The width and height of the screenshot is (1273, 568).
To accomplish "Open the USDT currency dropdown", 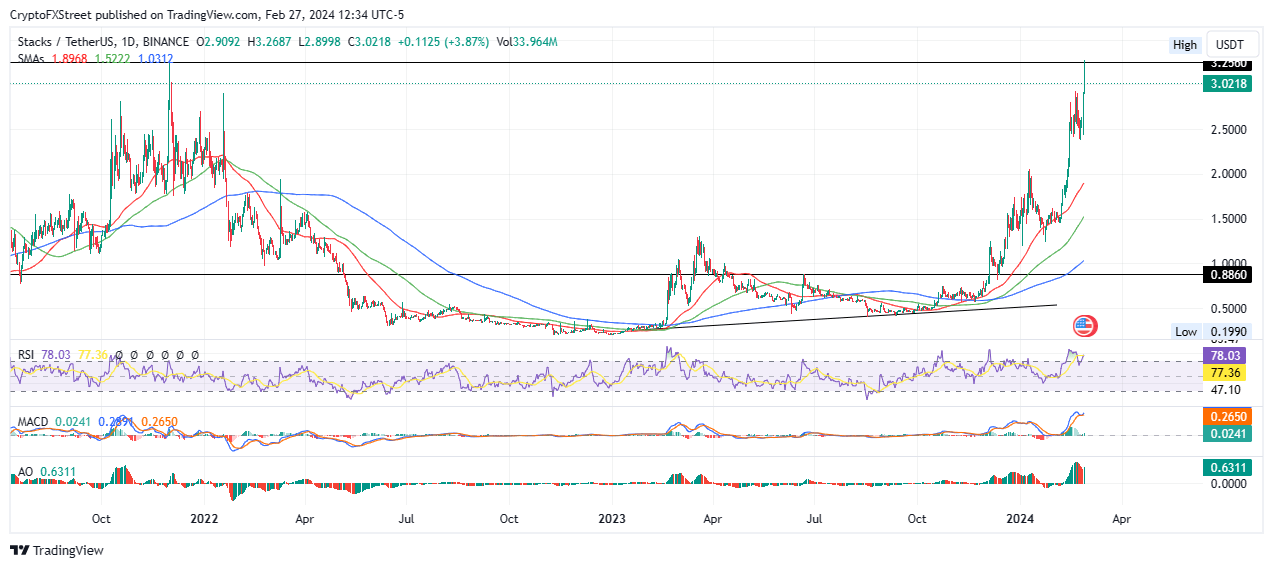I will [1229, 45].
